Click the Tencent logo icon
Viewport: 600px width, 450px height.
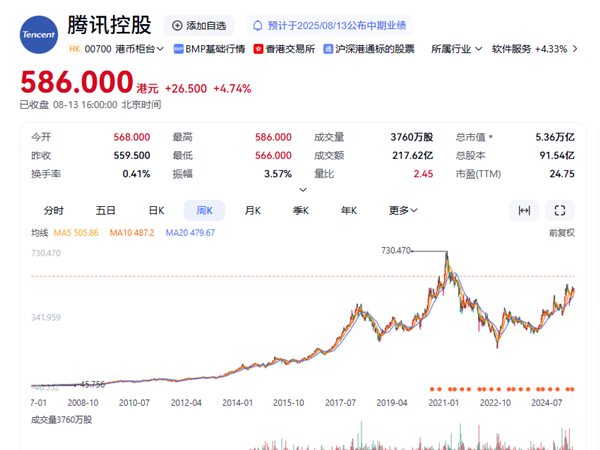click(x=39, y=34)
